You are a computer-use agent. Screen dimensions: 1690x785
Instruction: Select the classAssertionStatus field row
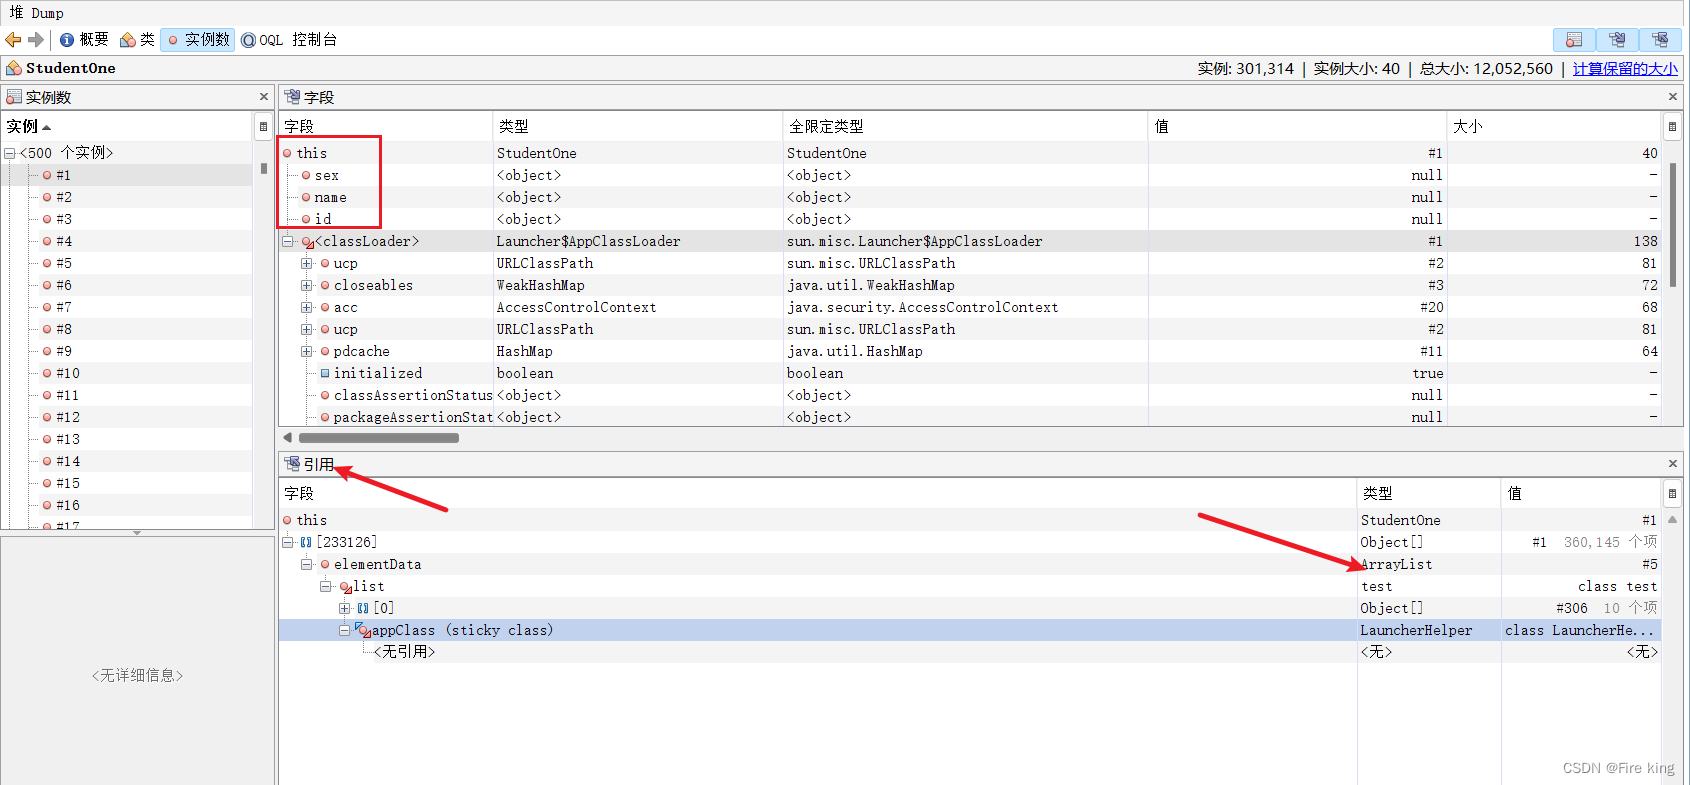(x=970, y=395)
